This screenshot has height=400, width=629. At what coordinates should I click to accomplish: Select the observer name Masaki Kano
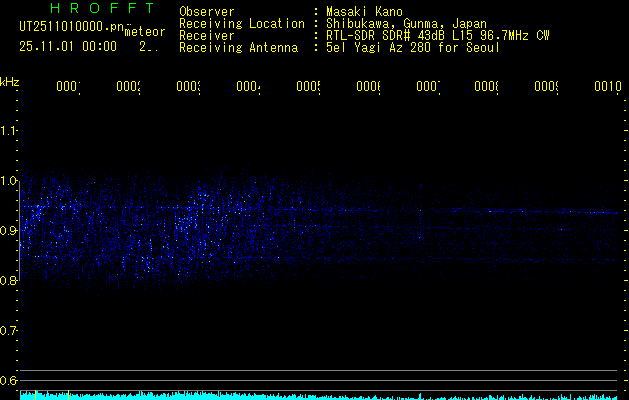[364, 12]
